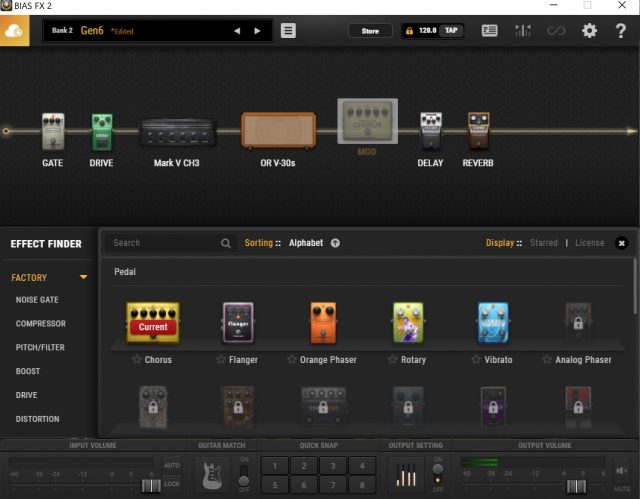The width and height of the screenshot is (640, 499).
Task: Choose the Flanger pedal
Action: pyautogui.click(x=238, y=323)
